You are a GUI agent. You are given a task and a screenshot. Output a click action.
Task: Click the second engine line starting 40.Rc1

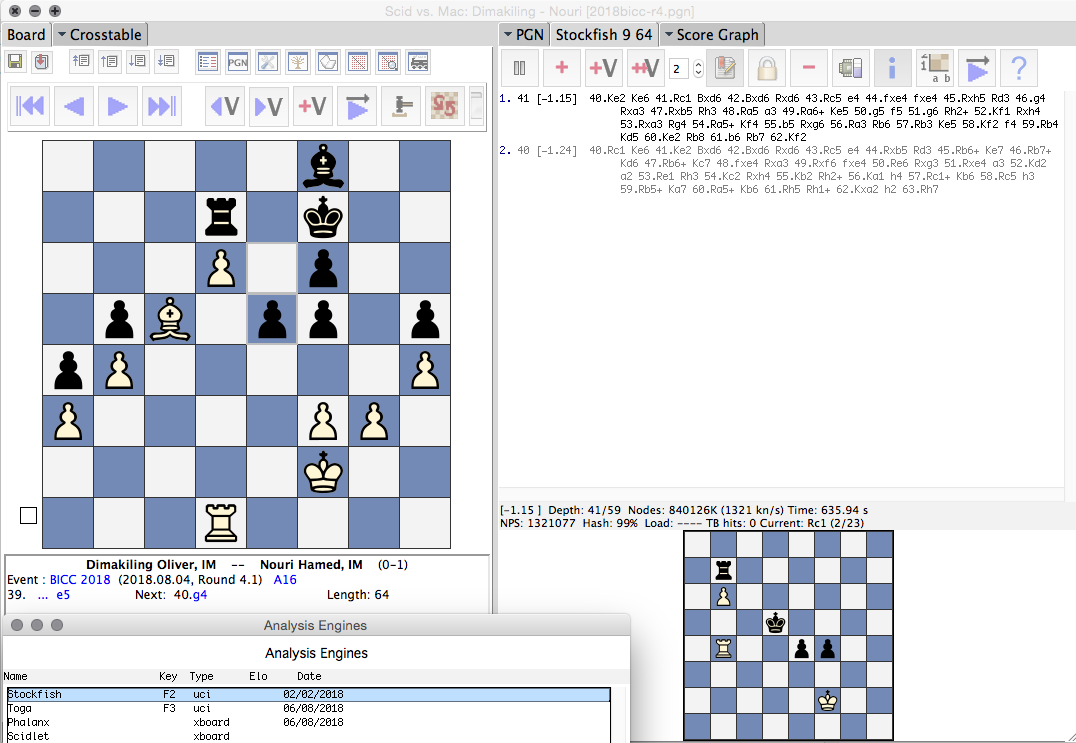(x=775, y=170)
